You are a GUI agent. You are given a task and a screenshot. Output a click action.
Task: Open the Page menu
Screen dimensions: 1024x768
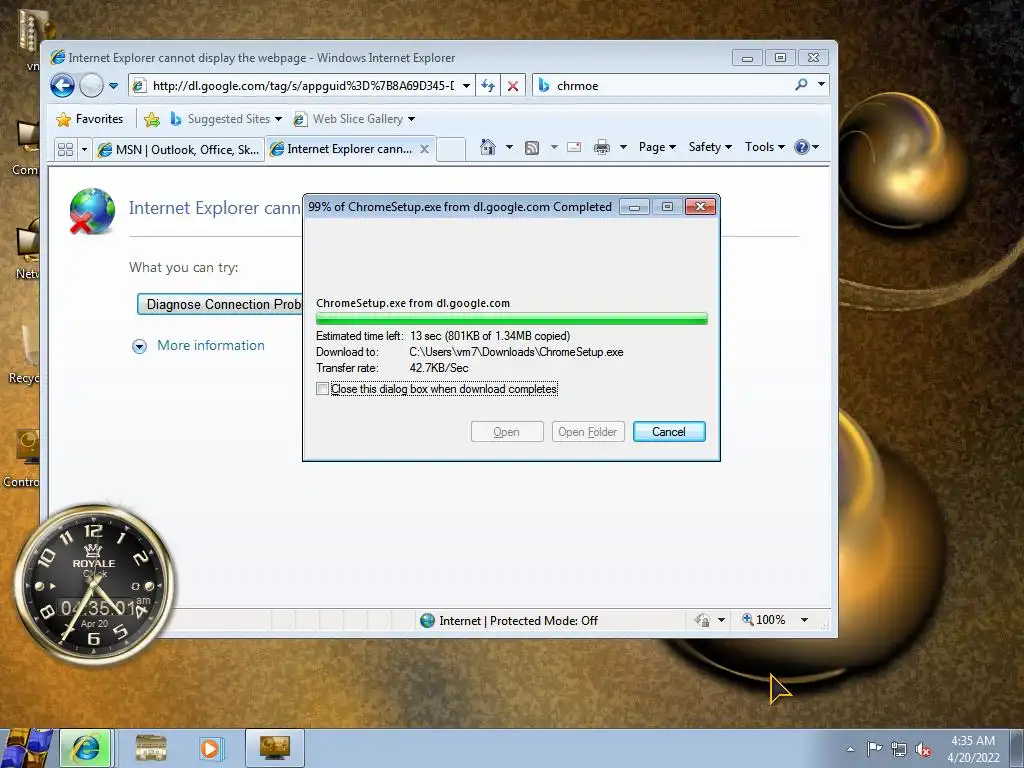(657, 147)
